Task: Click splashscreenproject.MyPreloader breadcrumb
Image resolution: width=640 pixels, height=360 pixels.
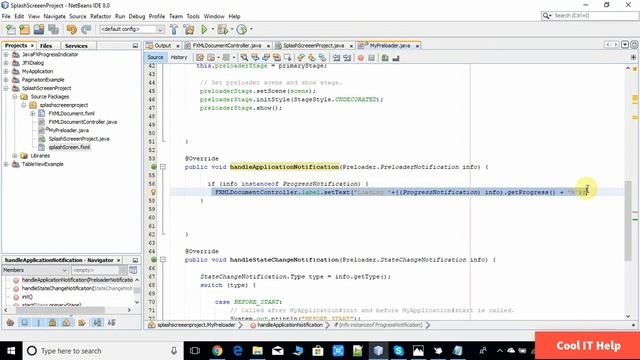Action: tap(196, 325)
